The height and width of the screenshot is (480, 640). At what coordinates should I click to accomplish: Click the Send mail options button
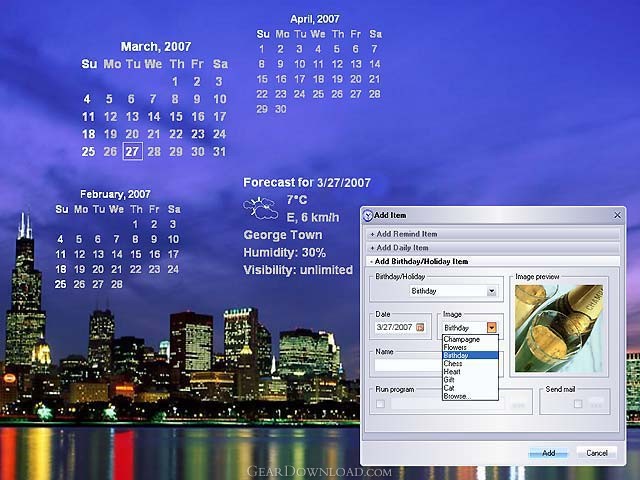tap(596, 404)
